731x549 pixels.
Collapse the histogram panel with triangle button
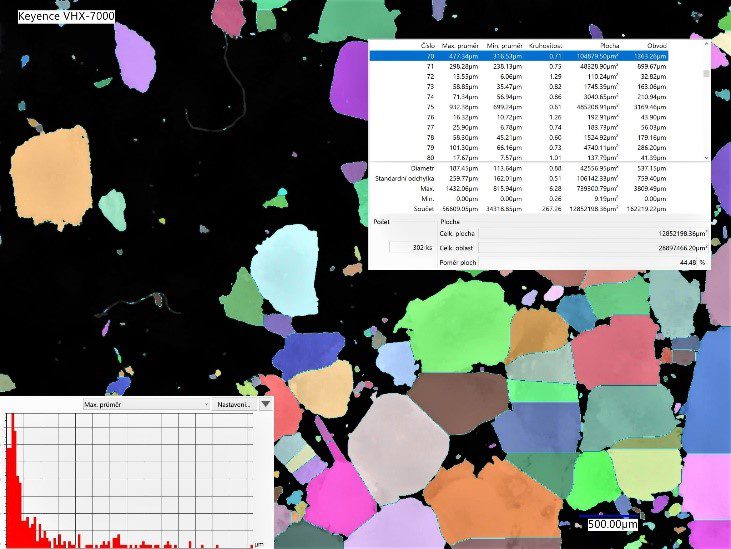[x=265, y=405]
